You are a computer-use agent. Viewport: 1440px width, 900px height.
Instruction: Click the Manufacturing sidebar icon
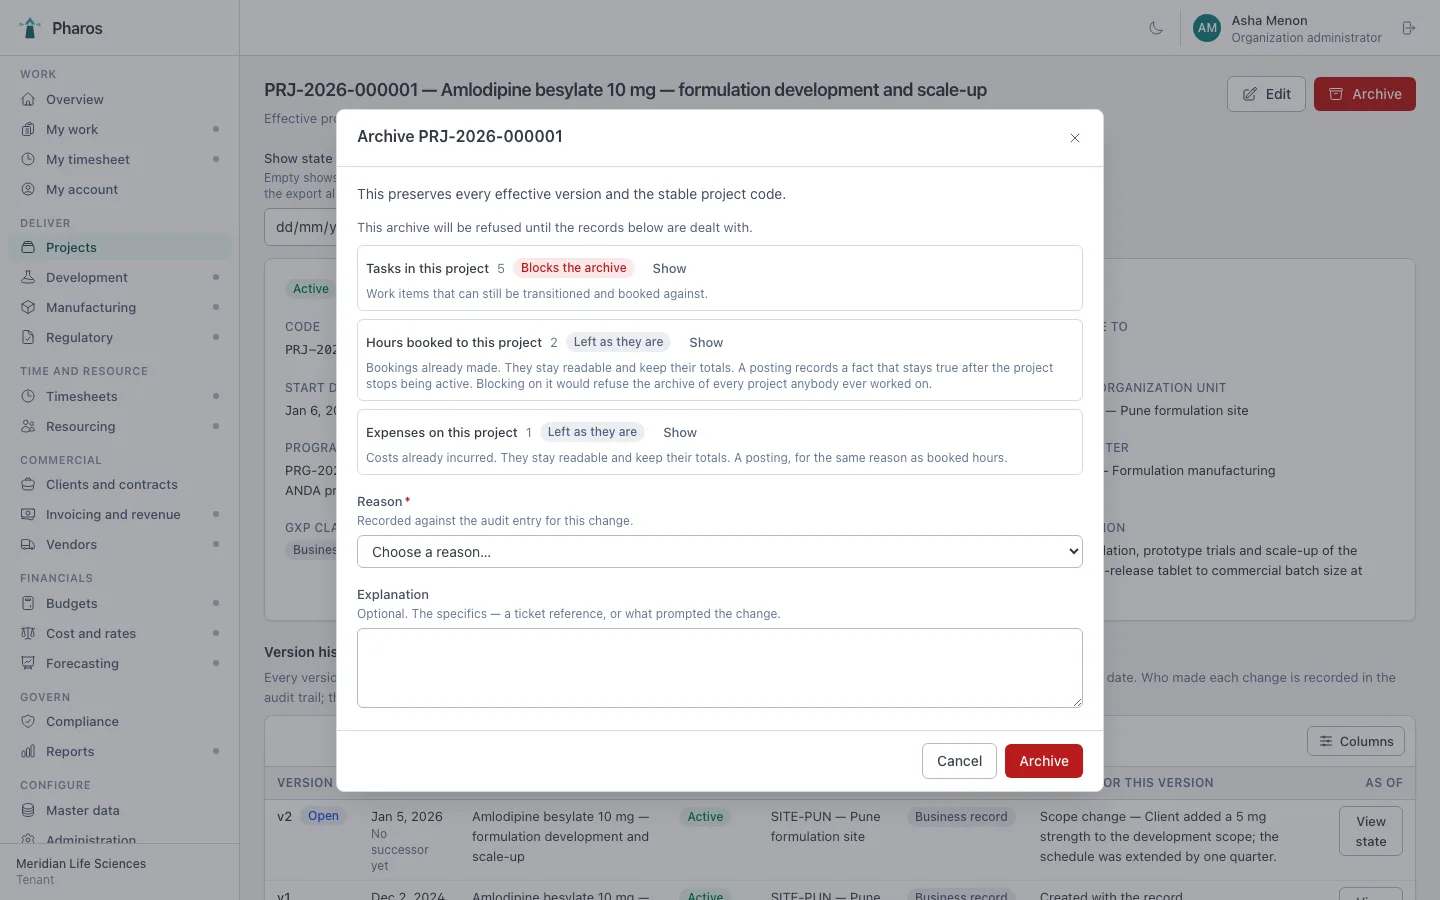point(28,308)
